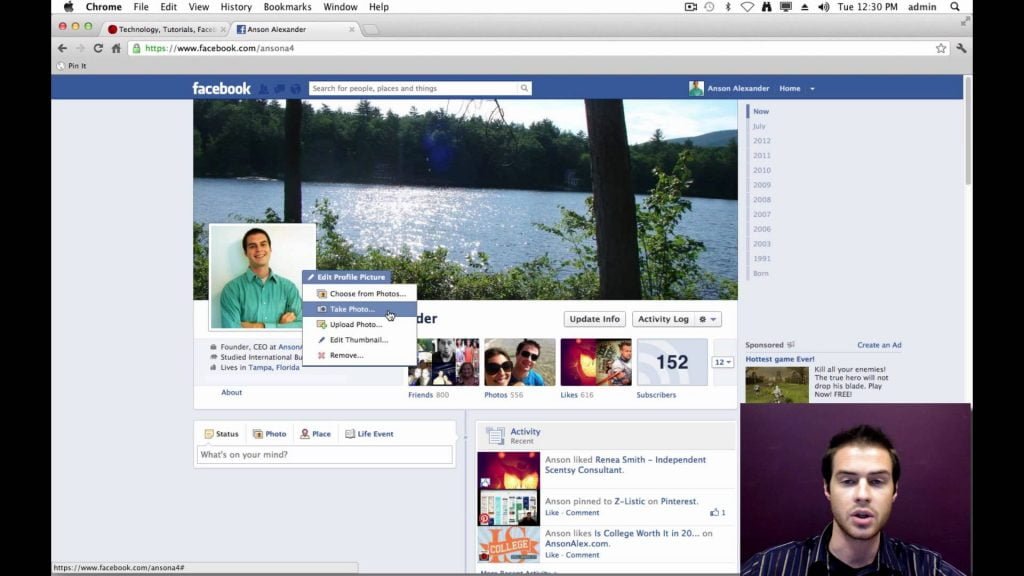Click the Update Info button
1024x576 pixels.
point(594,318)
